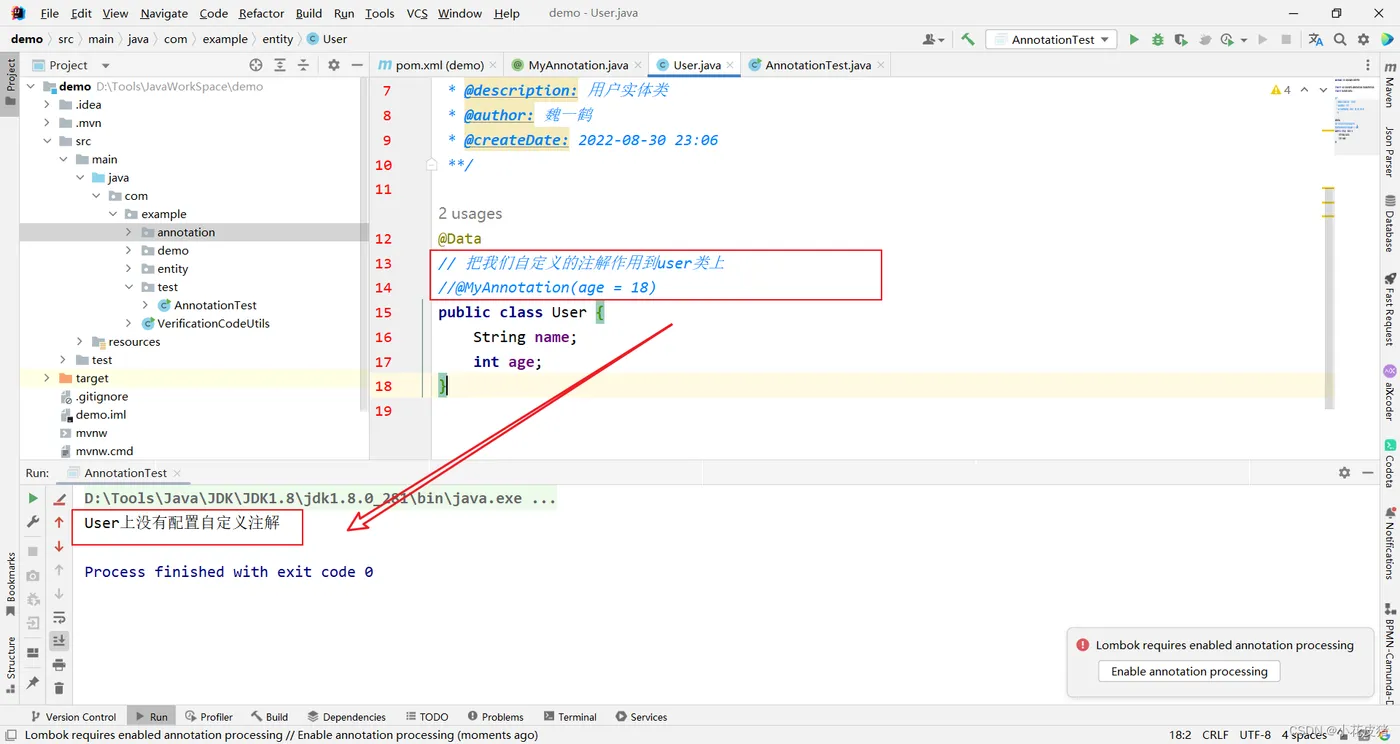Open the Codota side panel
1400x744 pixels.
point(1390,462)
